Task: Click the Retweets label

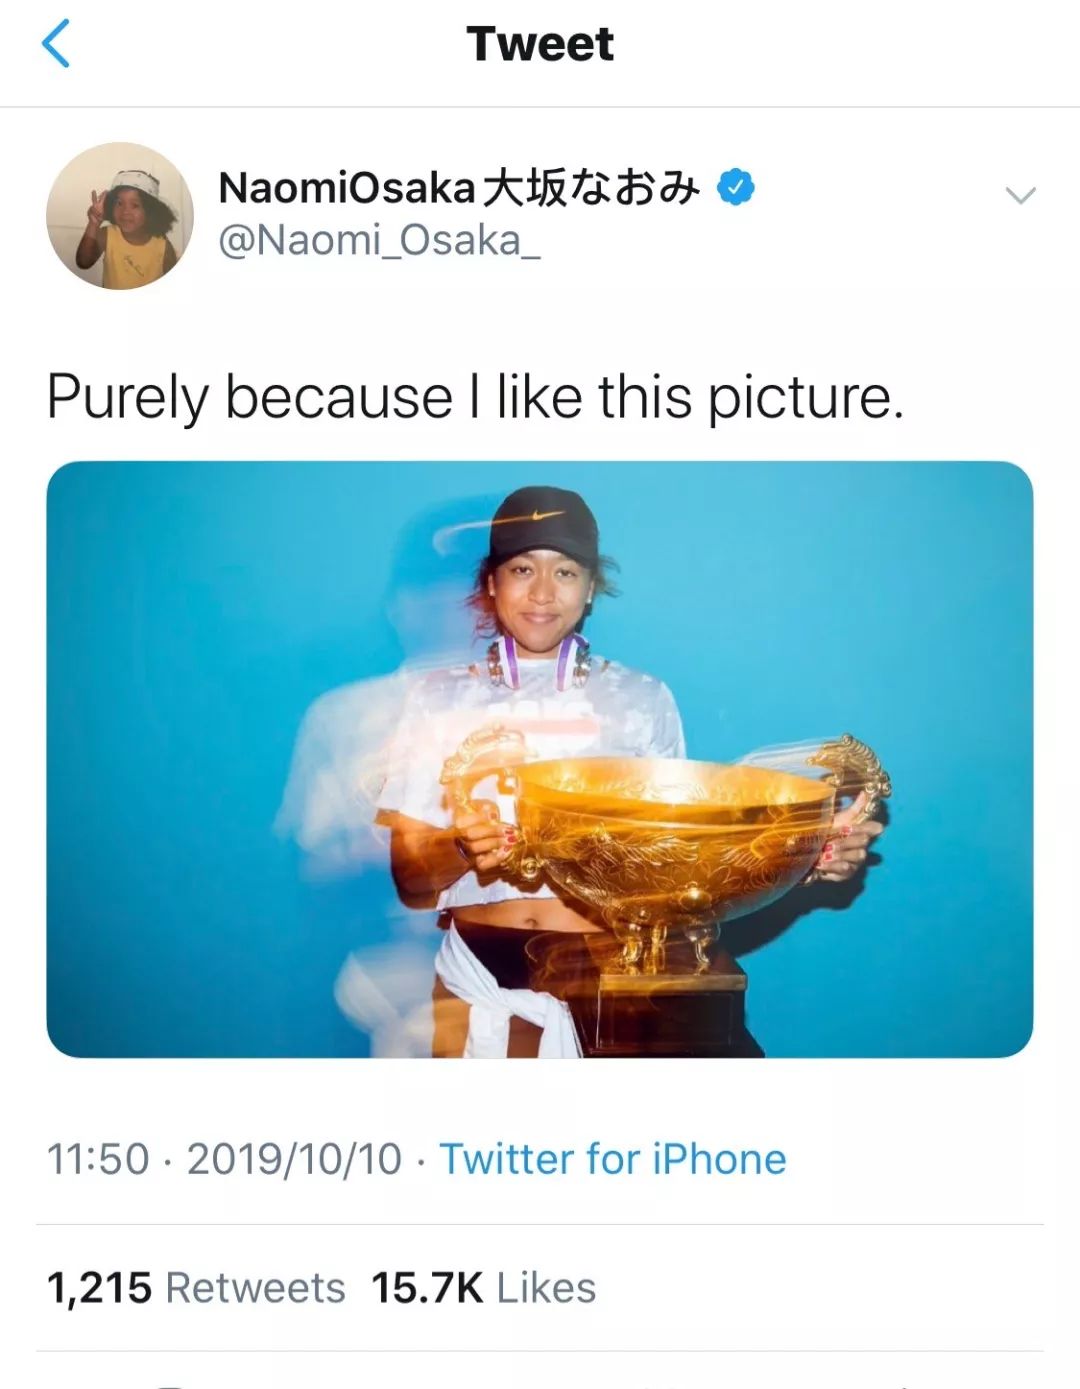Action: click(255, 1288)
